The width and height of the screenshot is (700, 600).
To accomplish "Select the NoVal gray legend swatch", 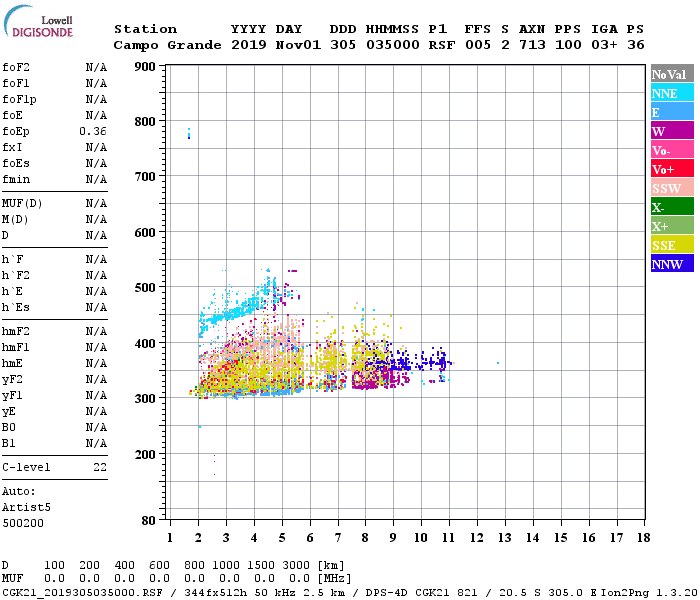I will (x=672, y=74).
